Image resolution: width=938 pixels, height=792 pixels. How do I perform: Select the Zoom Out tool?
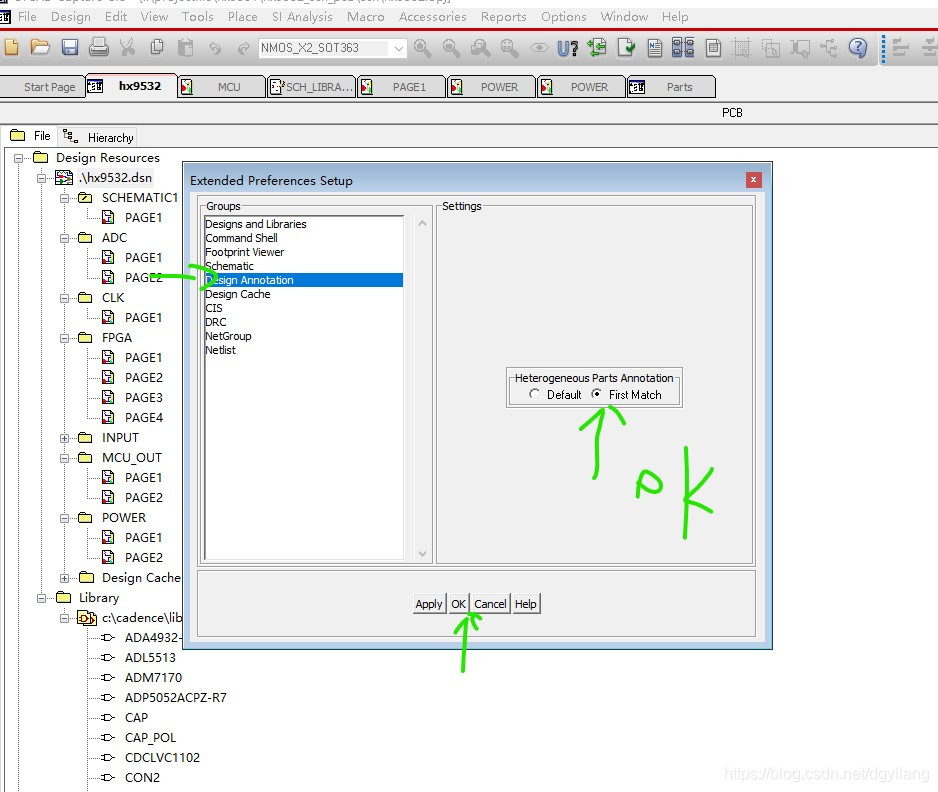(451, 47)
